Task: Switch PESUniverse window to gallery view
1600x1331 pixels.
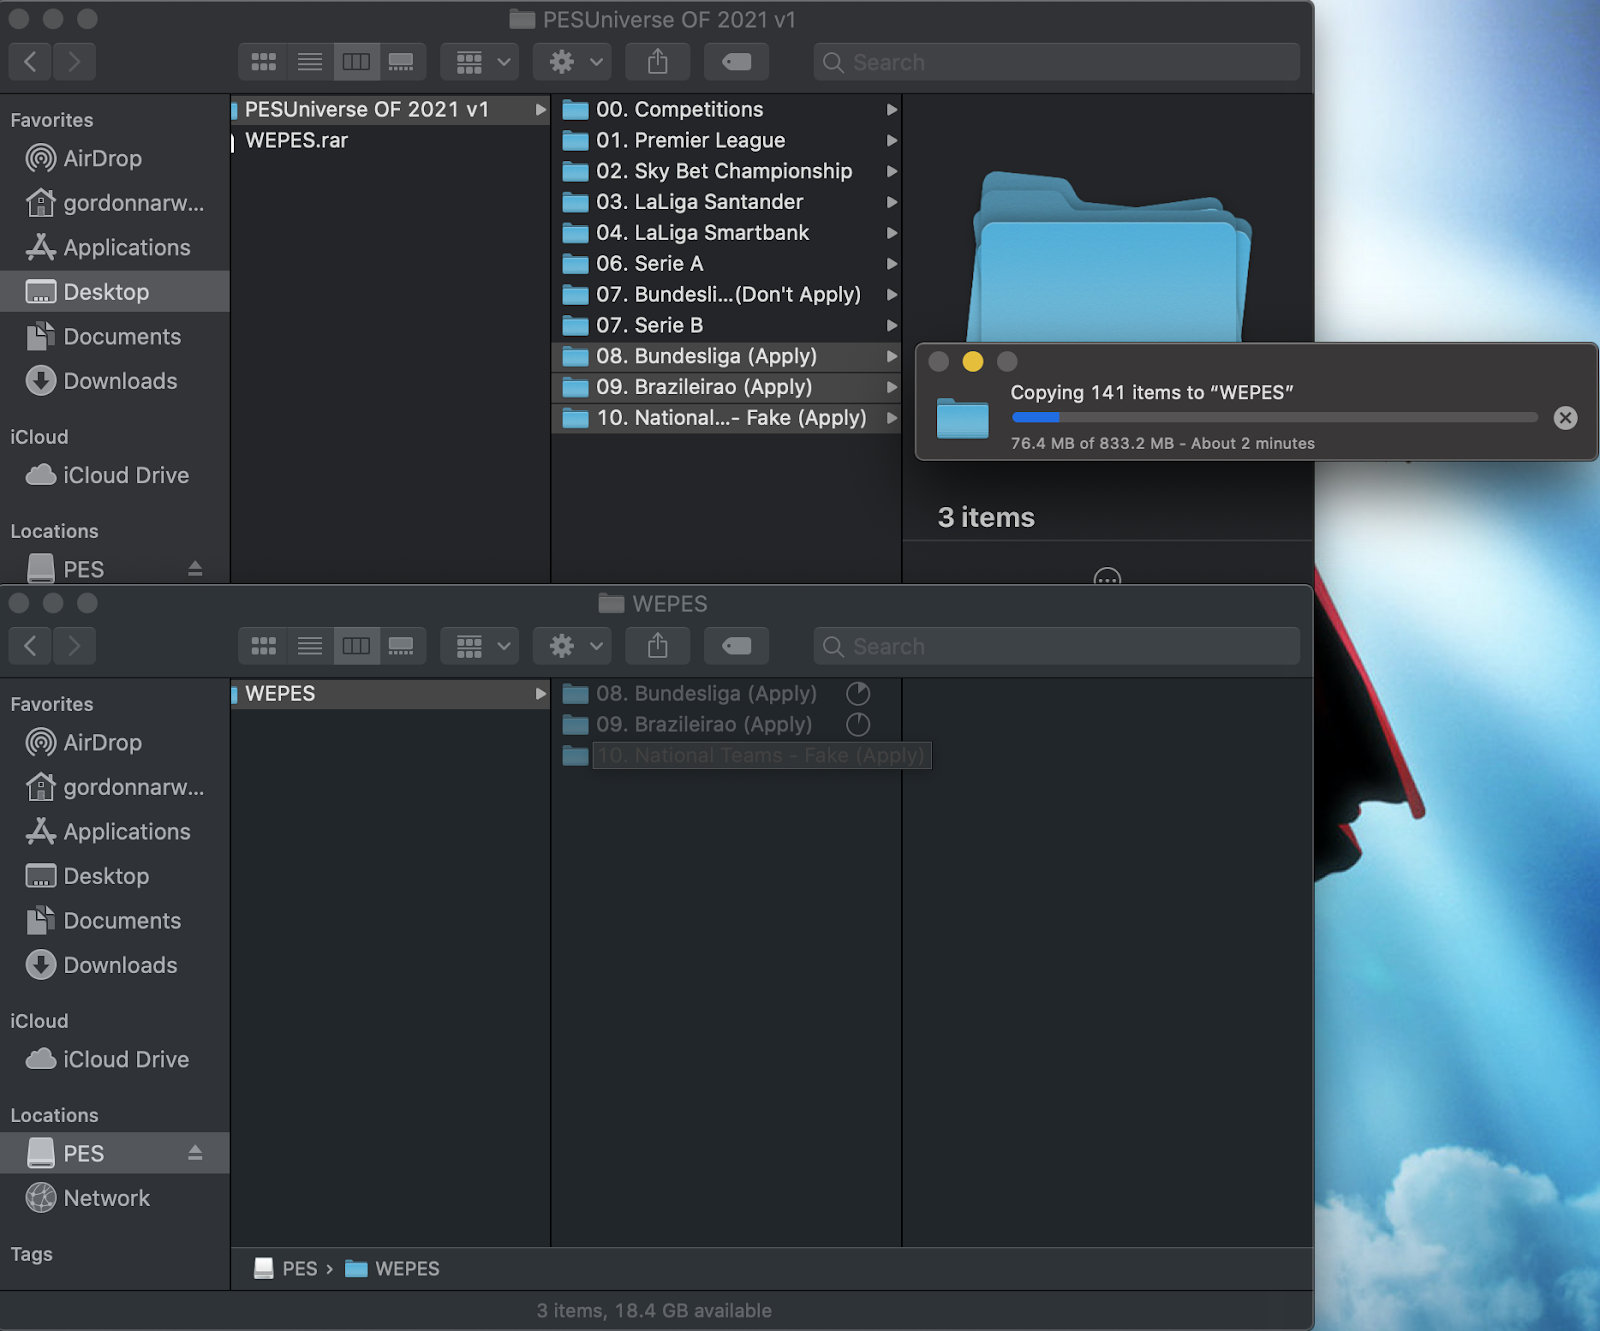Action: pos(402,62)
